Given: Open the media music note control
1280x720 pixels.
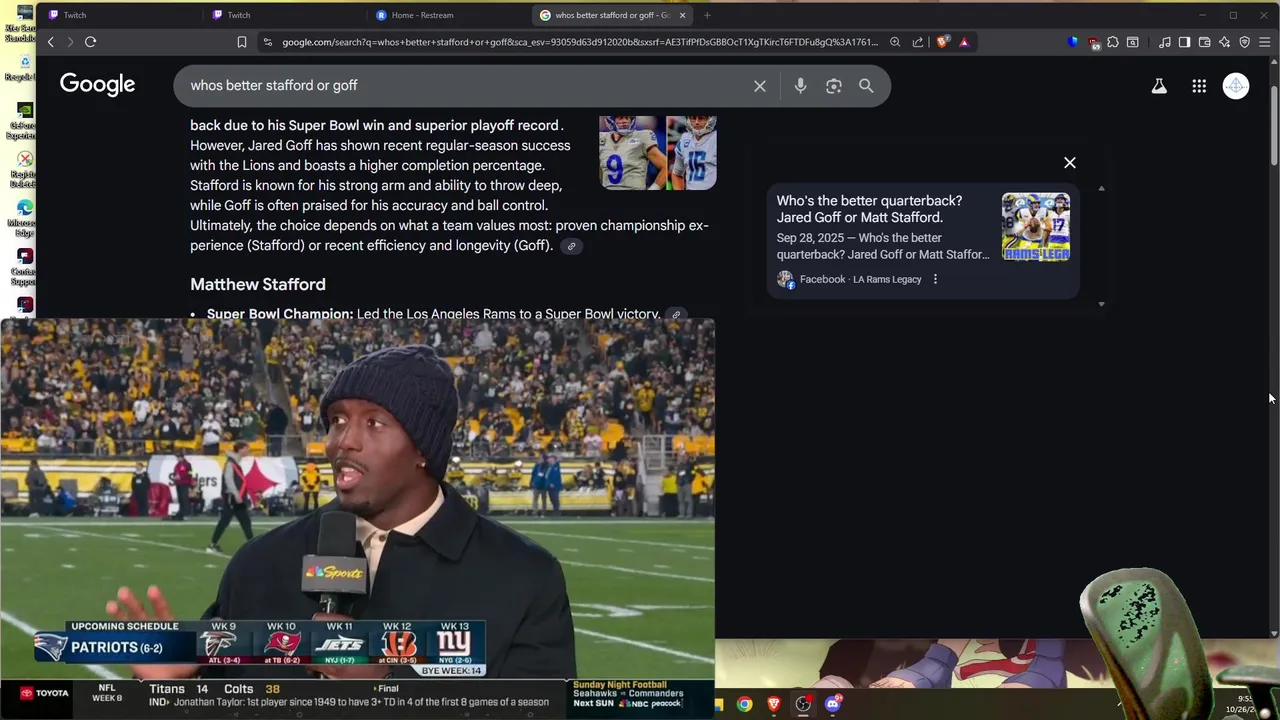Looking at the screenshot, I should (1165, 42).
